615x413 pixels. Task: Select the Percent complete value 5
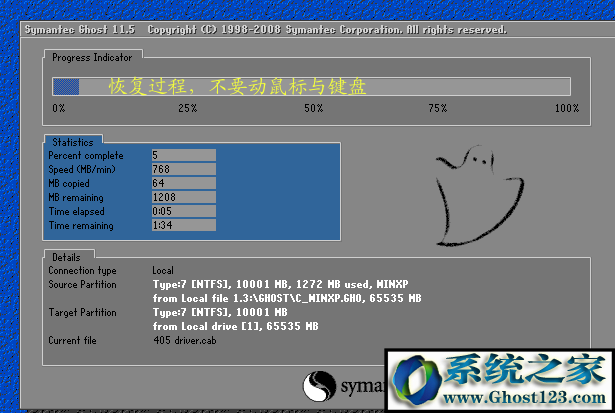[184, 155]
